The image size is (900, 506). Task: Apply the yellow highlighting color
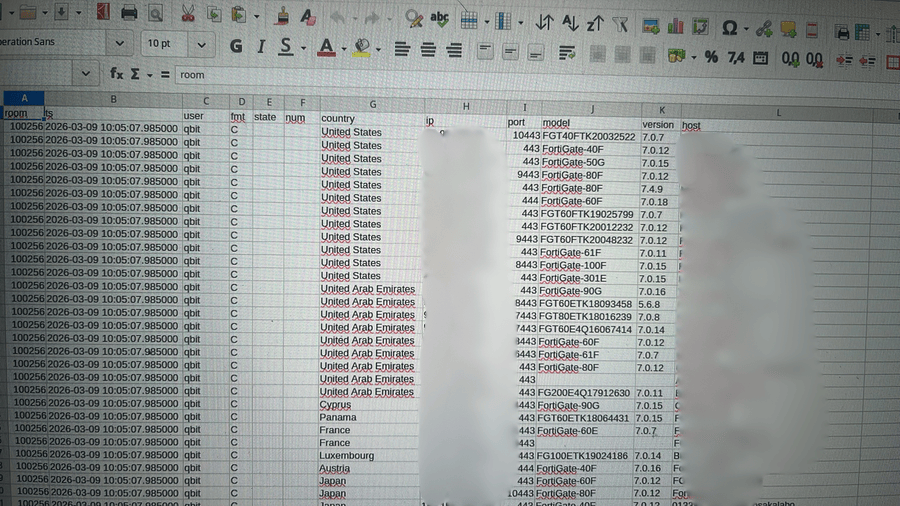coord(361,48)
